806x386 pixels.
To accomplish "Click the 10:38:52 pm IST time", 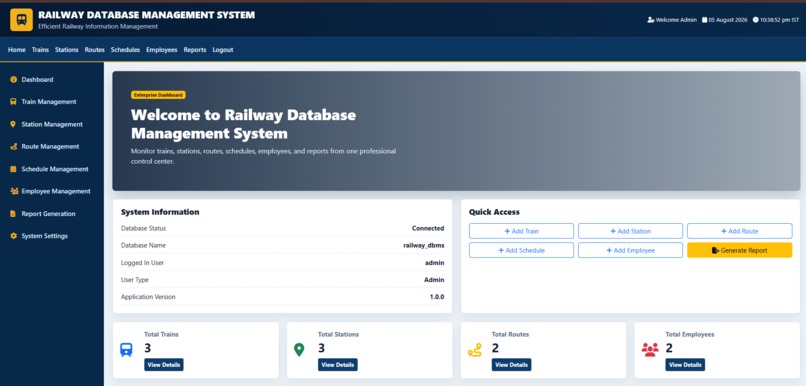I will pyautogui.click(x=780, y=20).
